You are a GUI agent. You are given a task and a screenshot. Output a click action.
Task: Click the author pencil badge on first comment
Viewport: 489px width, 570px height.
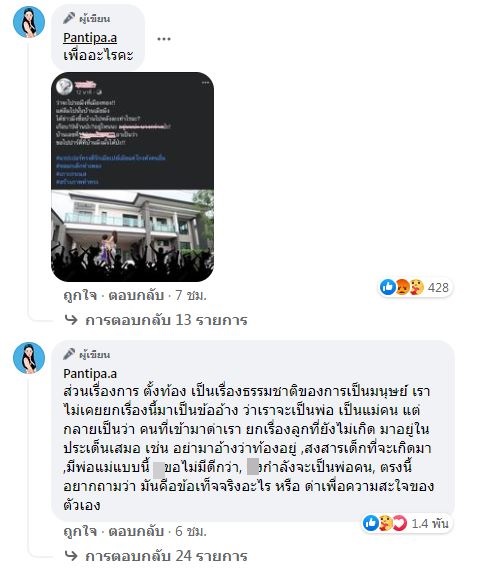click(x=69, y=18)
